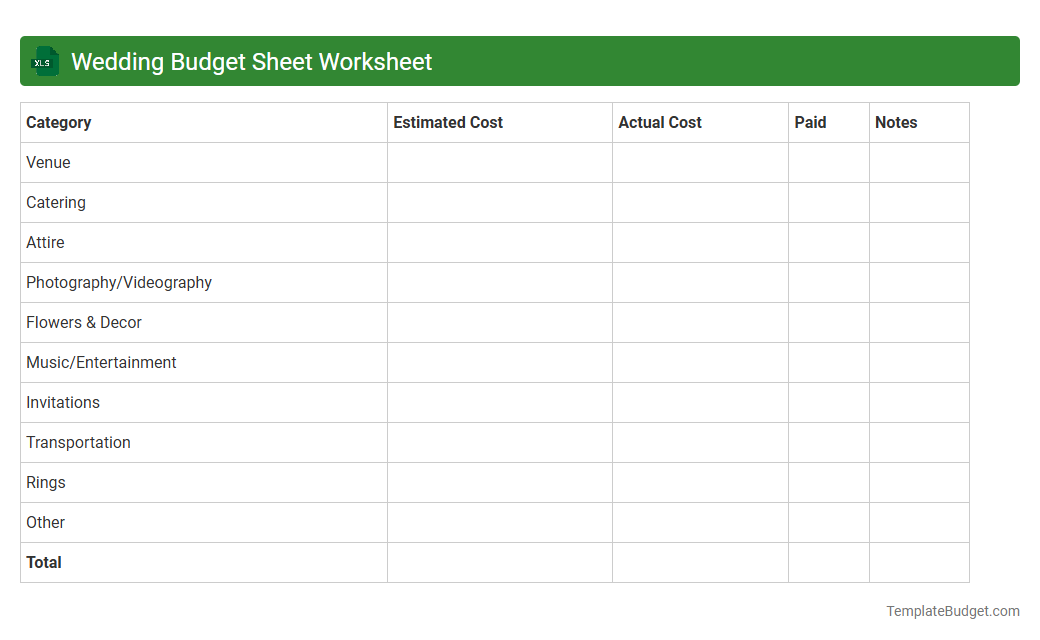Click the Attire row label

pos(45,242)
